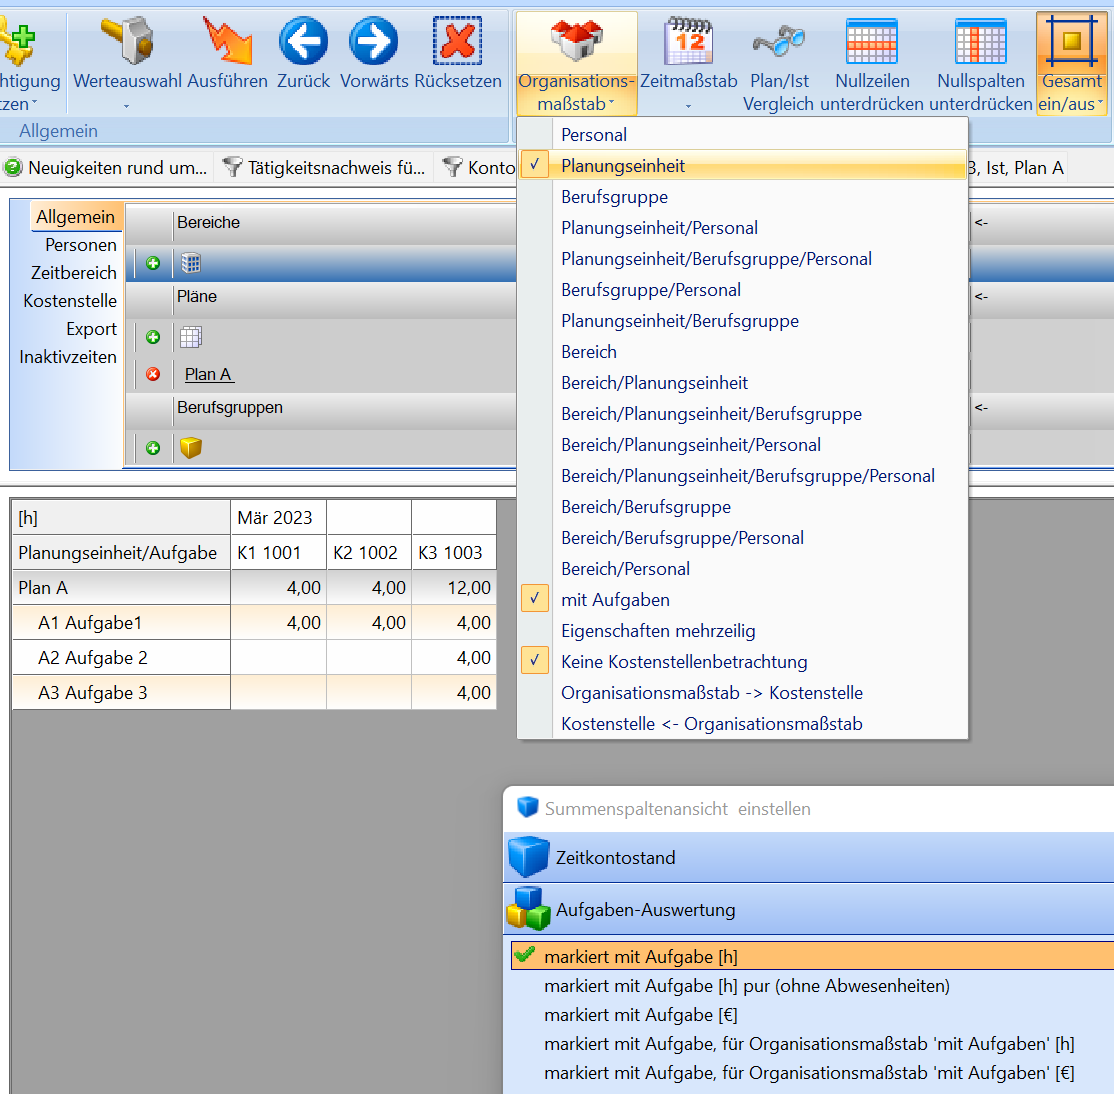This screenshot has height=1094, width=1114.
Task: Click Nullzeilen unterdrücken icon
Action: coord(872,42)
